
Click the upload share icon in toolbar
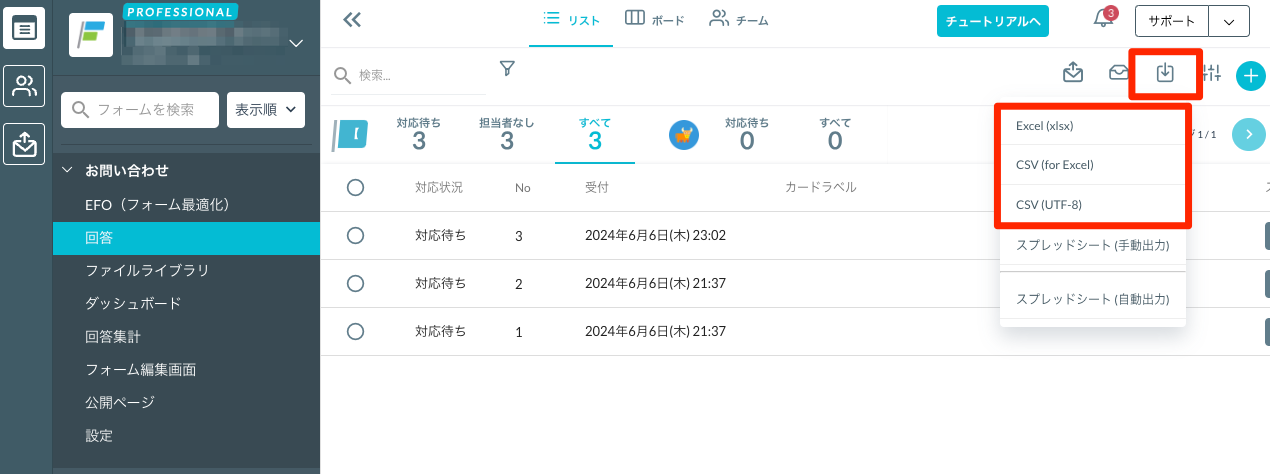[1073, 73]
